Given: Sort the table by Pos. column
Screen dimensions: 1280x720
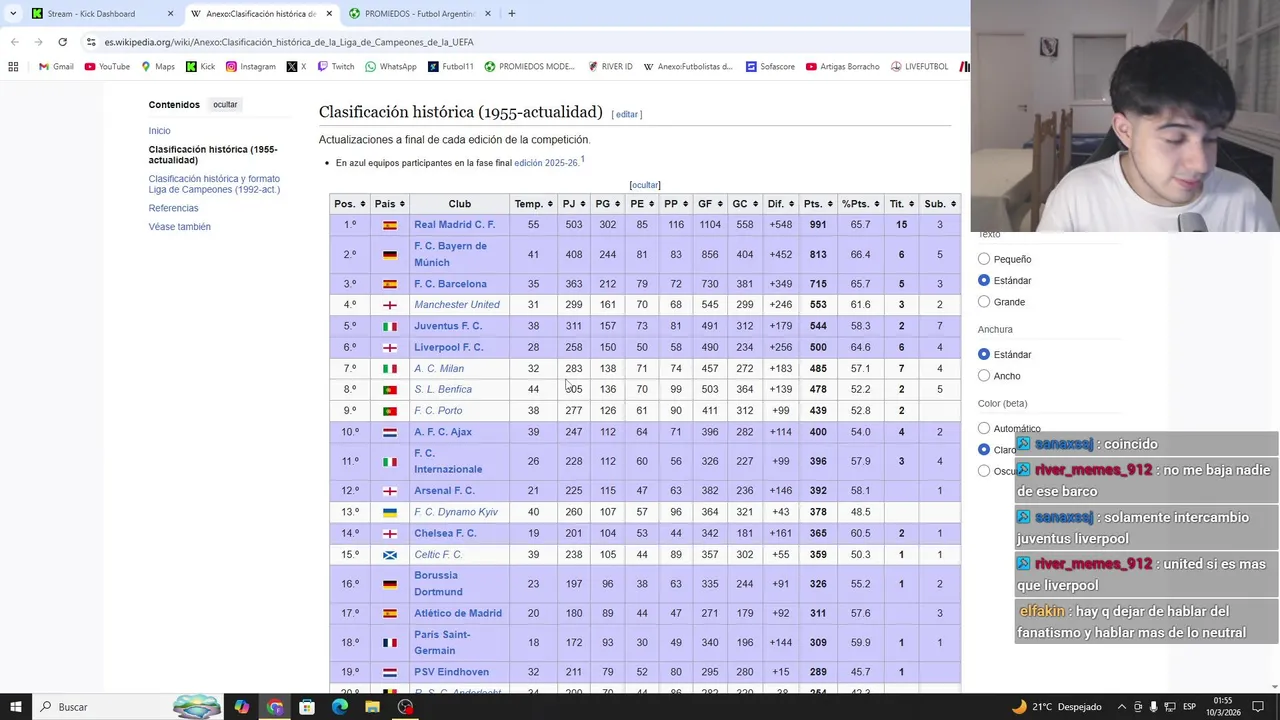Looking at the screenshot, I should pos(350,204).
